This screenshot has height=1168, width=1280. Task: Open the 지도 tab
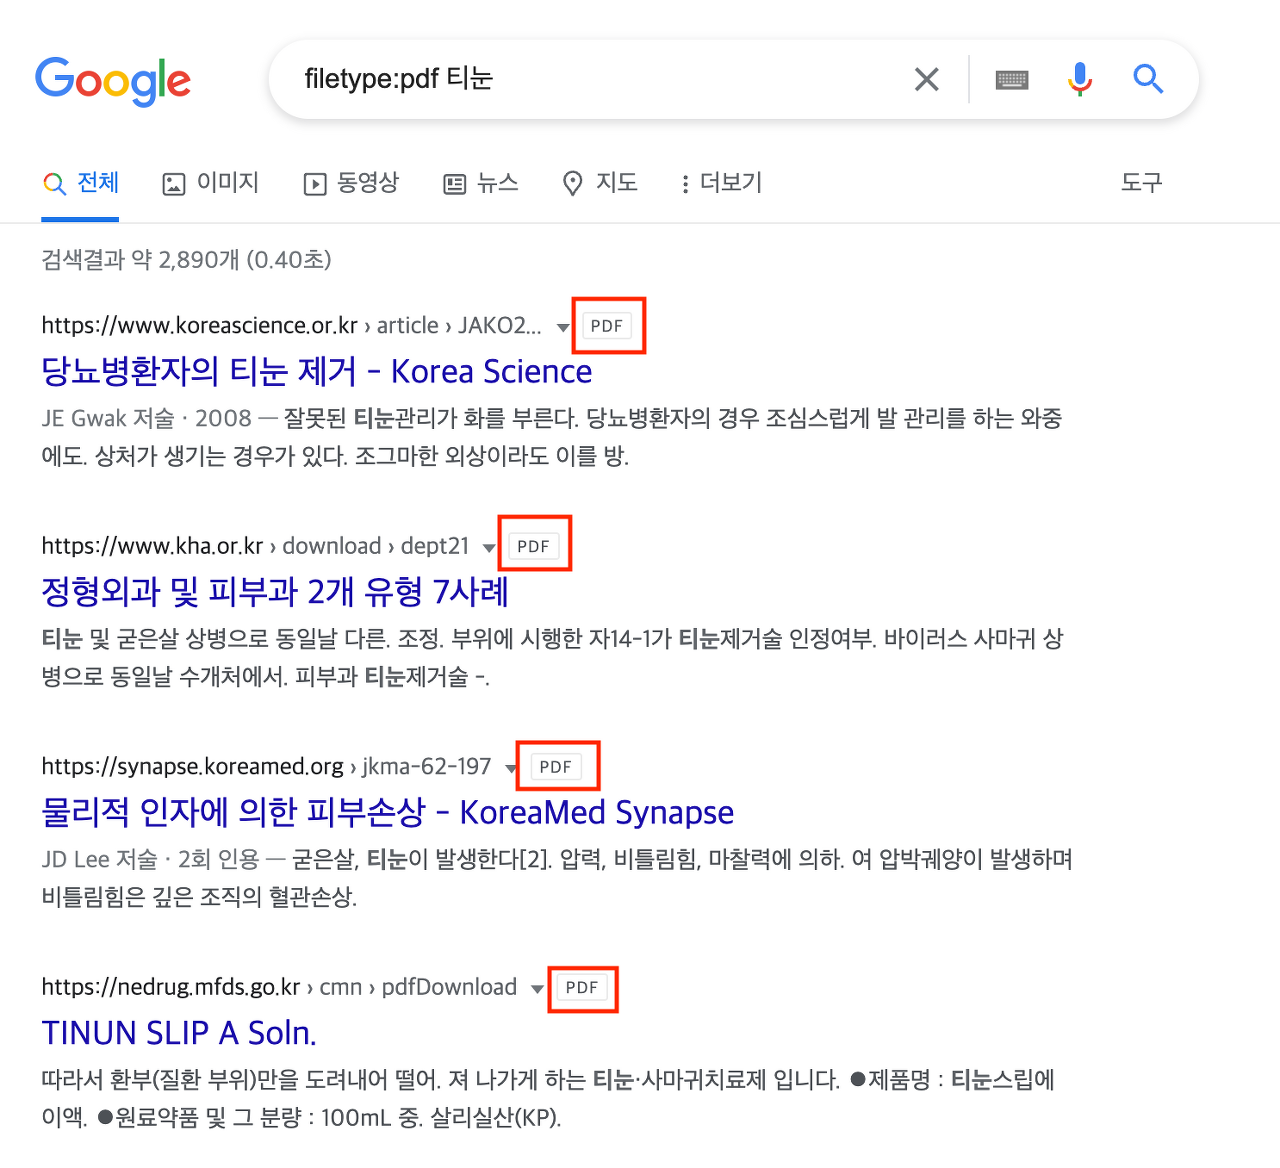[x=600, y=183]
